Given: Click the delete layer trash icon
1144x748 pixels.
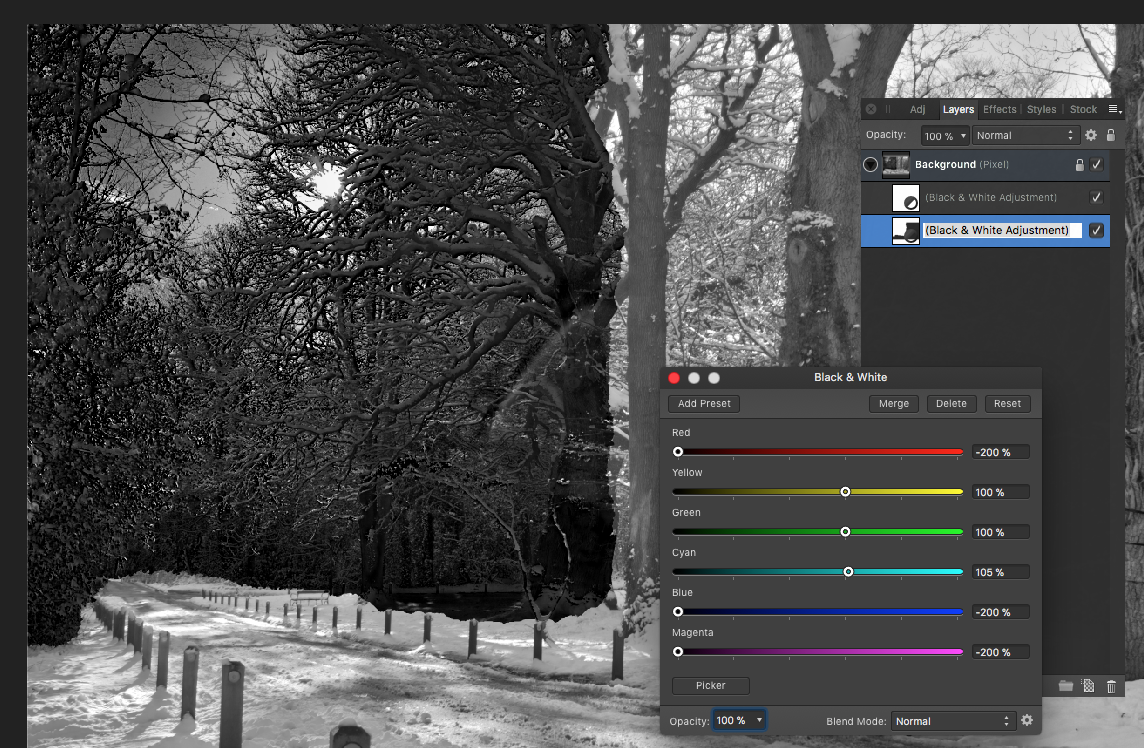Looking at the screenshot, I should pos(1111,686).
